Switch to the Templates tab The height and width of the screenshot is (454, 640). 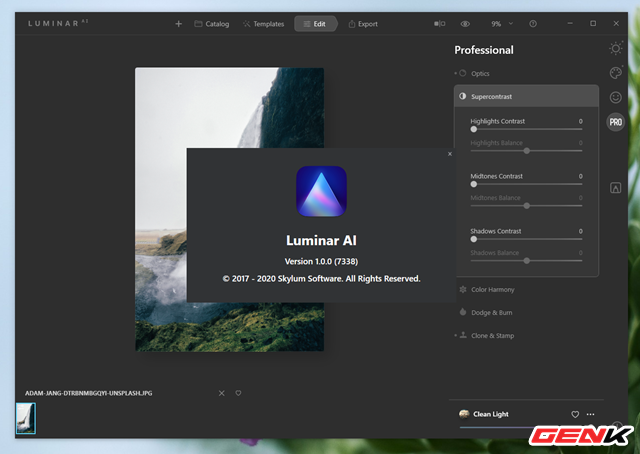click(264, 24)
